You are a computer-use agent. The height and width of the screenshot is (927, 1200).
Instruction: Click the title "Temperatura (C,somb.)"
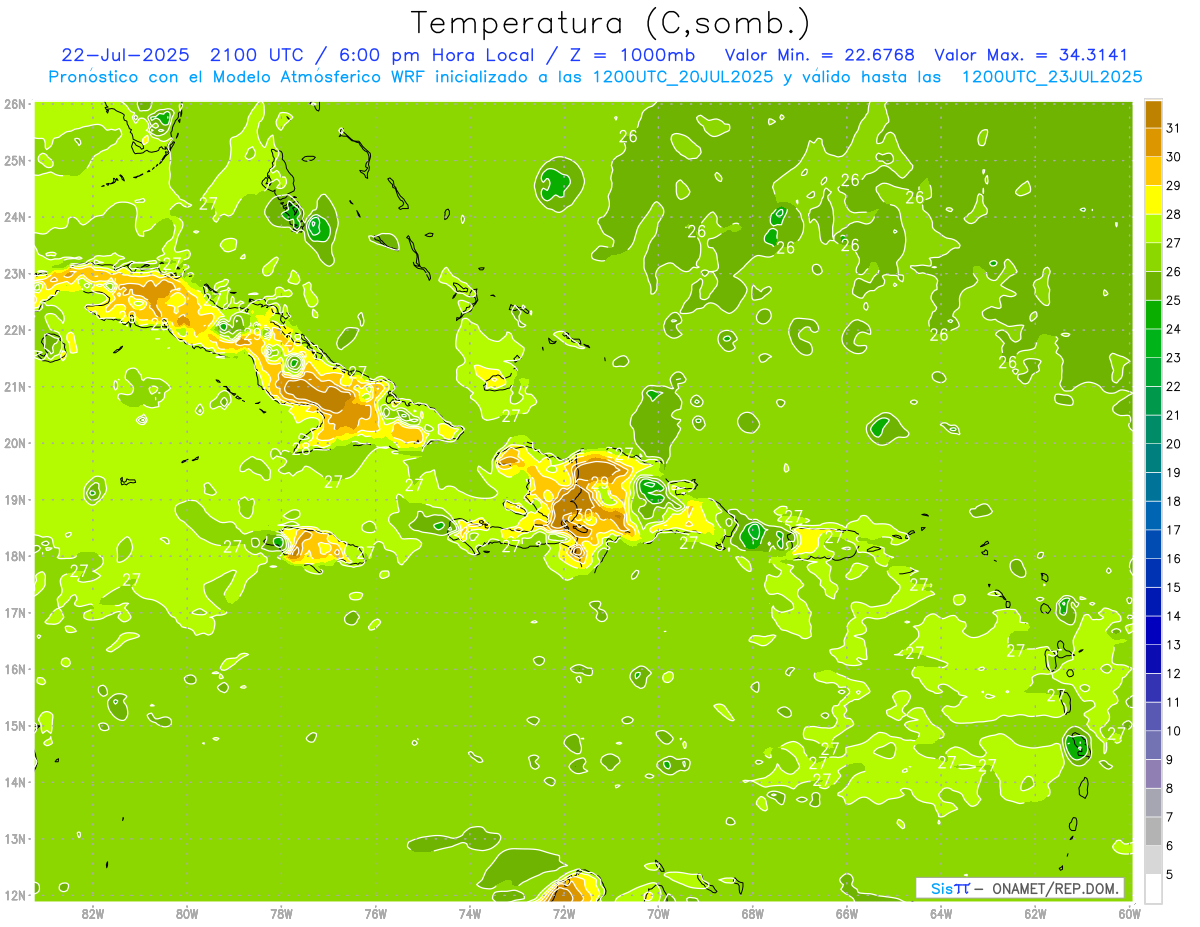click(x=611, y=24)
